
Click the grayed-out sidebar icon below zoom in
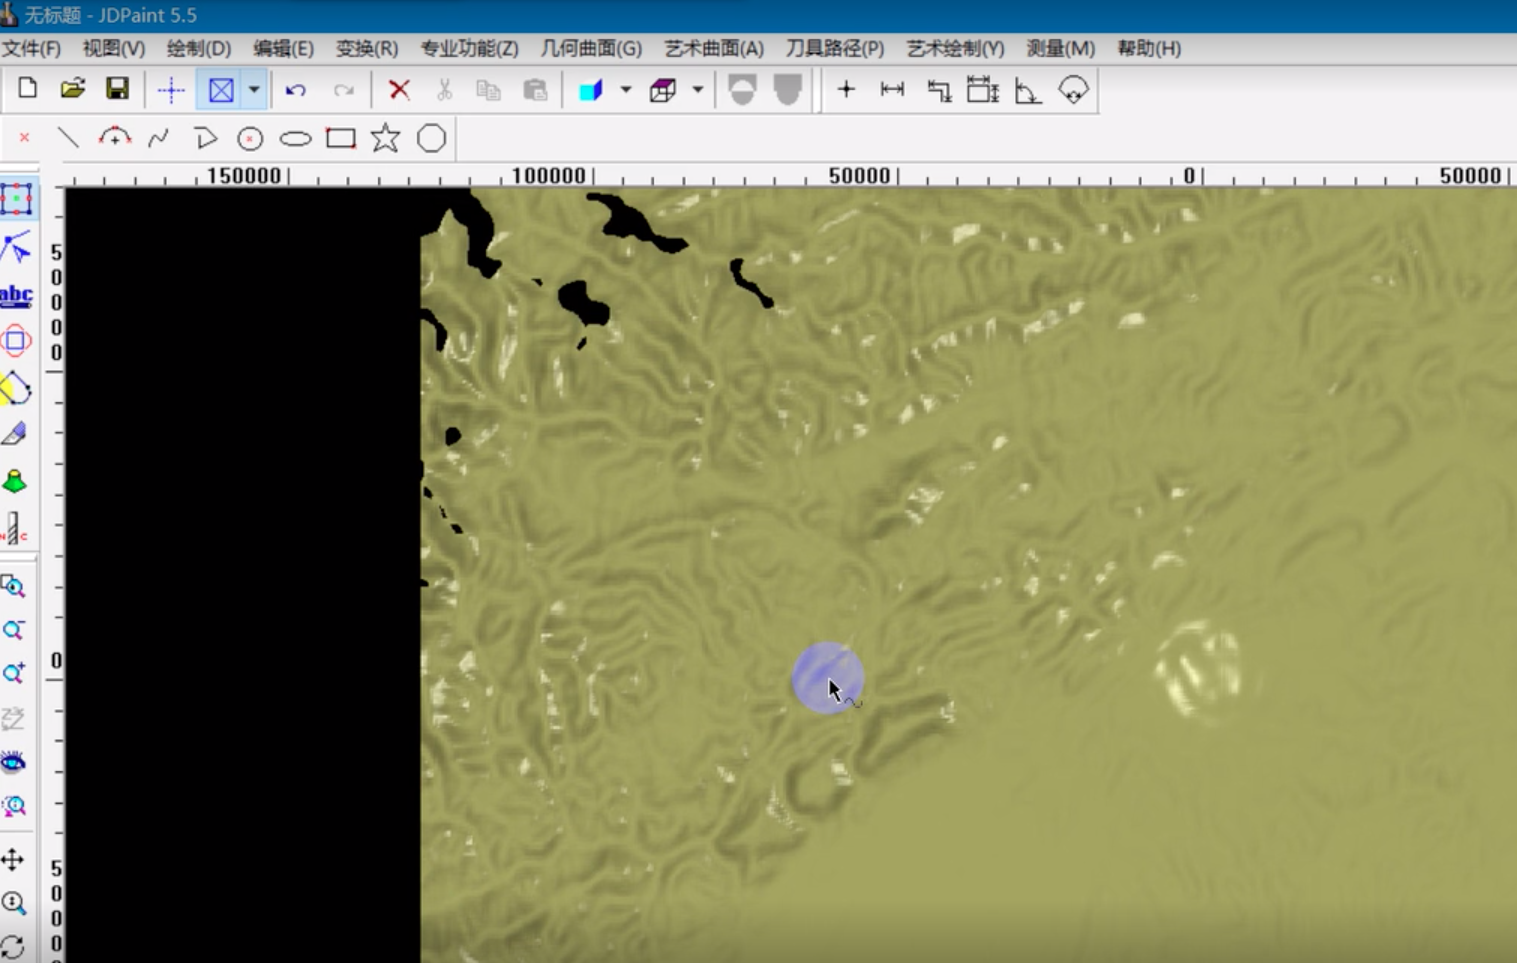tap(13, 717)
